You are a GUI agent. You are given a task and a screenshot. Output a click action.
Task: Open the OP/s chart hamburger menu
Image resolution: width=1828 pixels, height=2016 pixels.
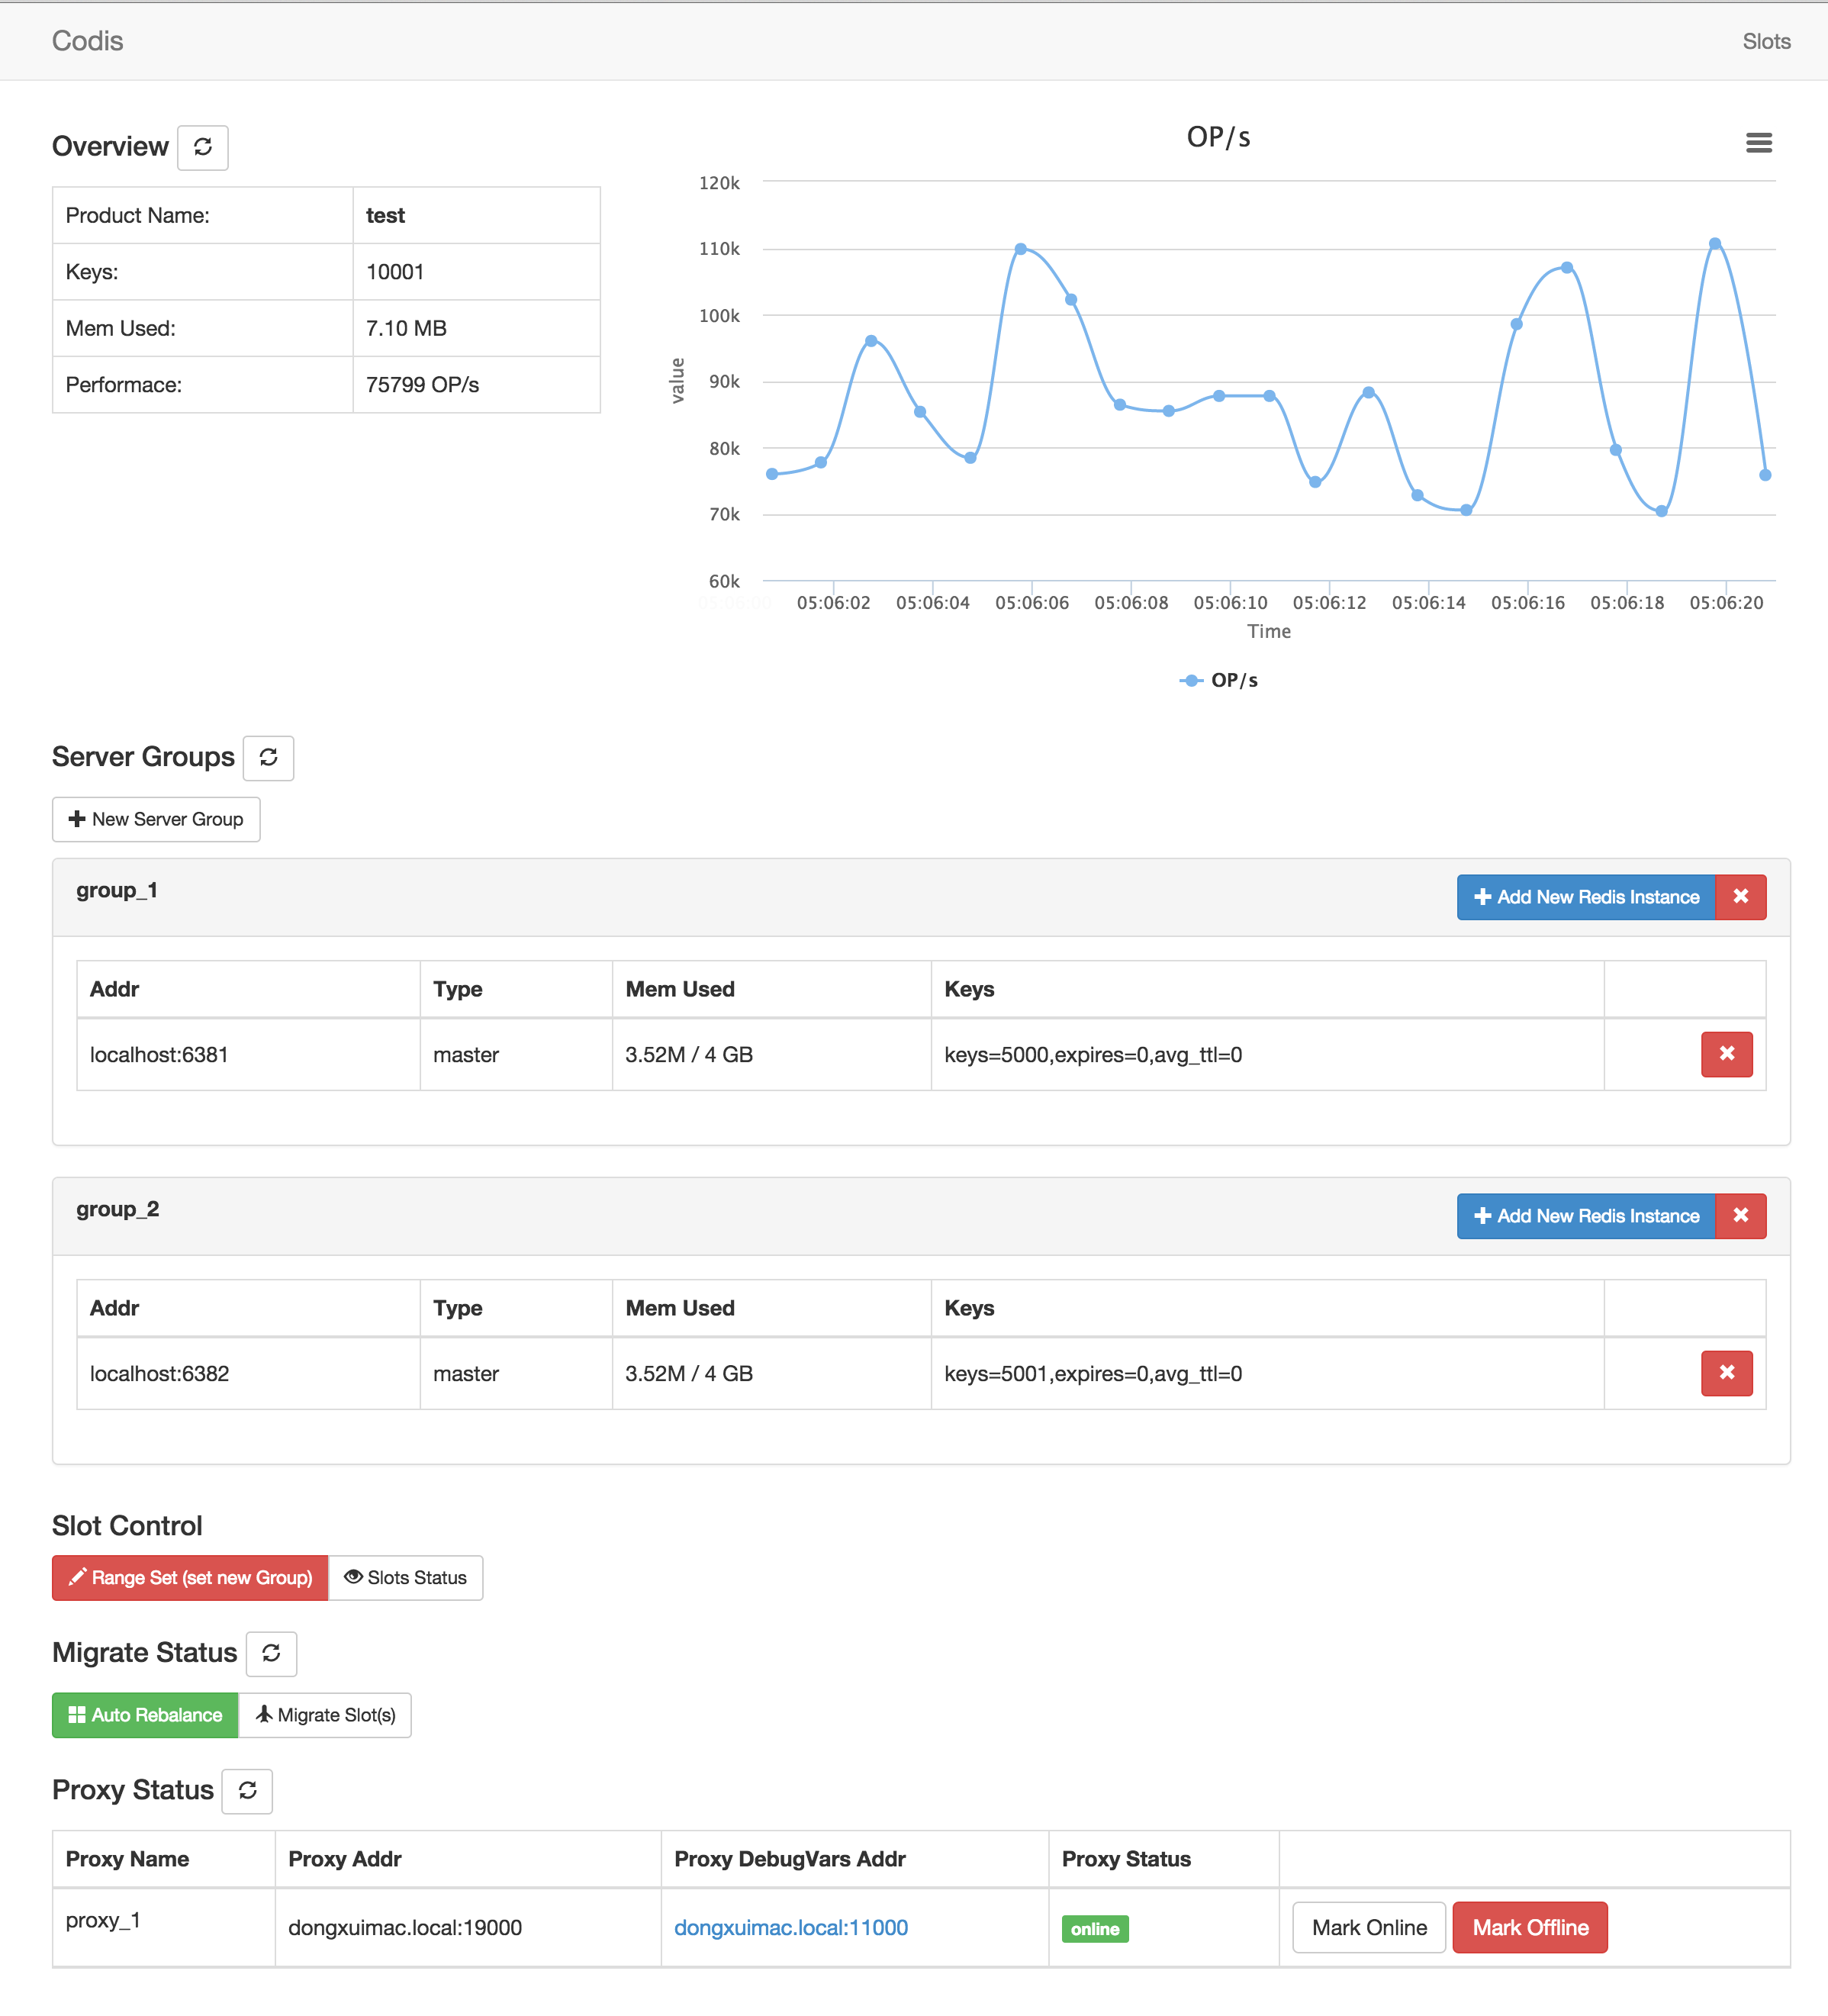point(1758,143)
